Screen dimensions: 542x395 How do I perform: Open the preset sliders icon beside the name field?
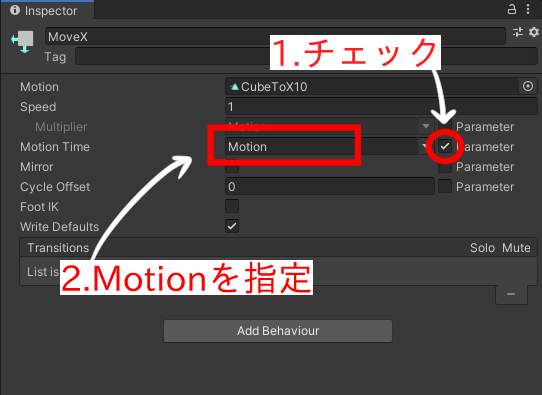click(x=518, y=32)
